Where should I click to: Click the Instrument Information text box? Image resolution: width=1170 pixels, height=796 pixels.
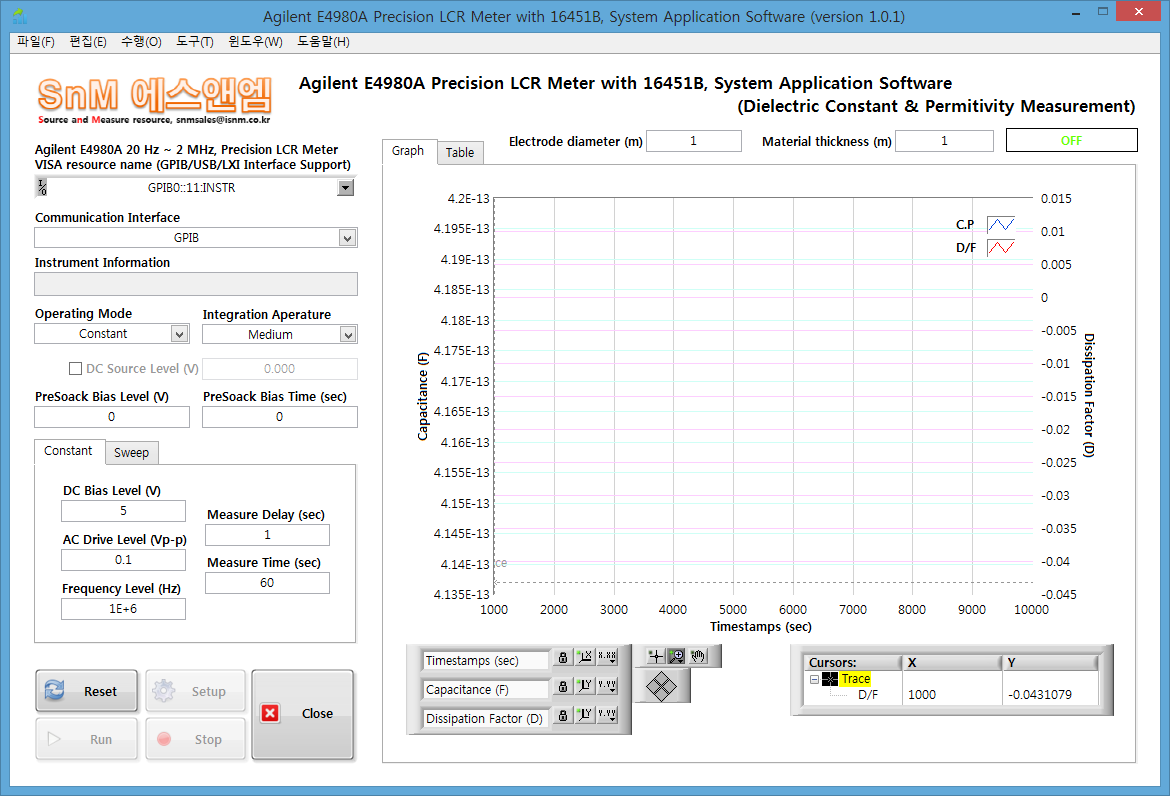tap(195, 284)
